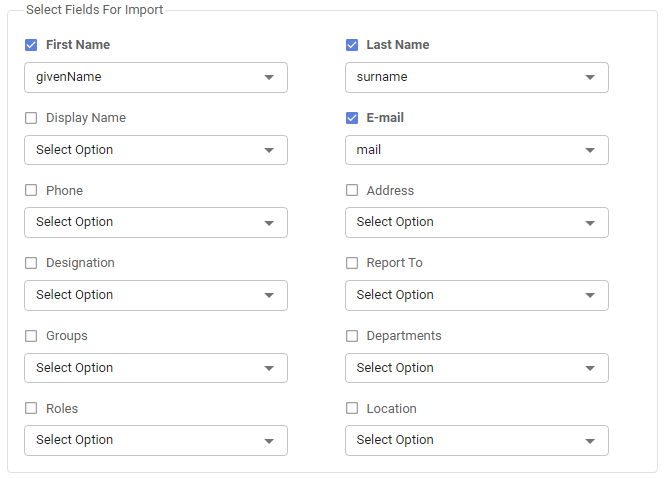664x478 pixels.
Task: Check the Address field checkbox
Action: pos(352,190)
